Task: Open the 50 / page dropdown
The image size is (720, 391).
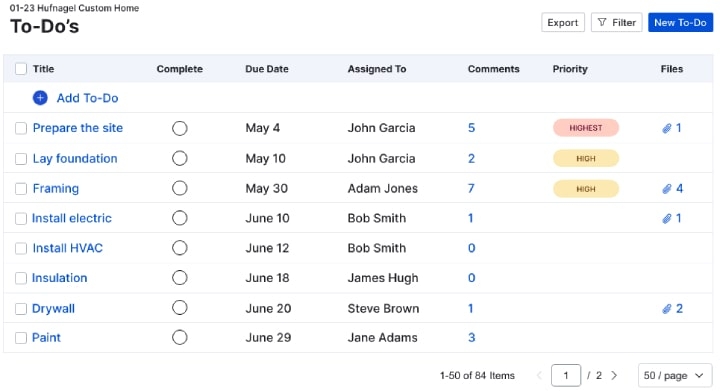Action: point(675,375)
